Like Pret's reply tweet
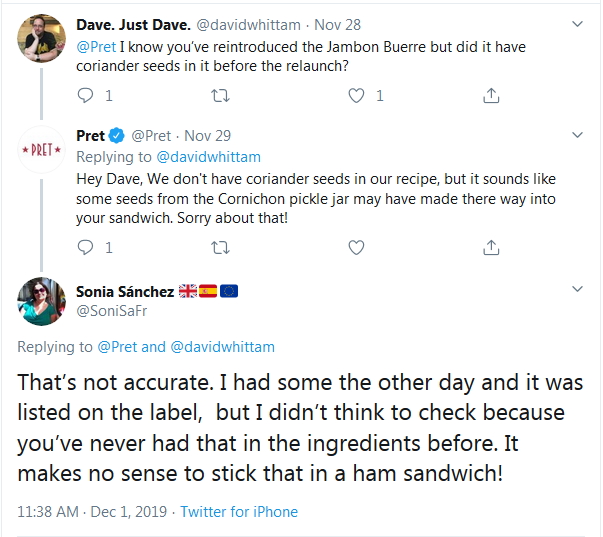 [356, 247]
